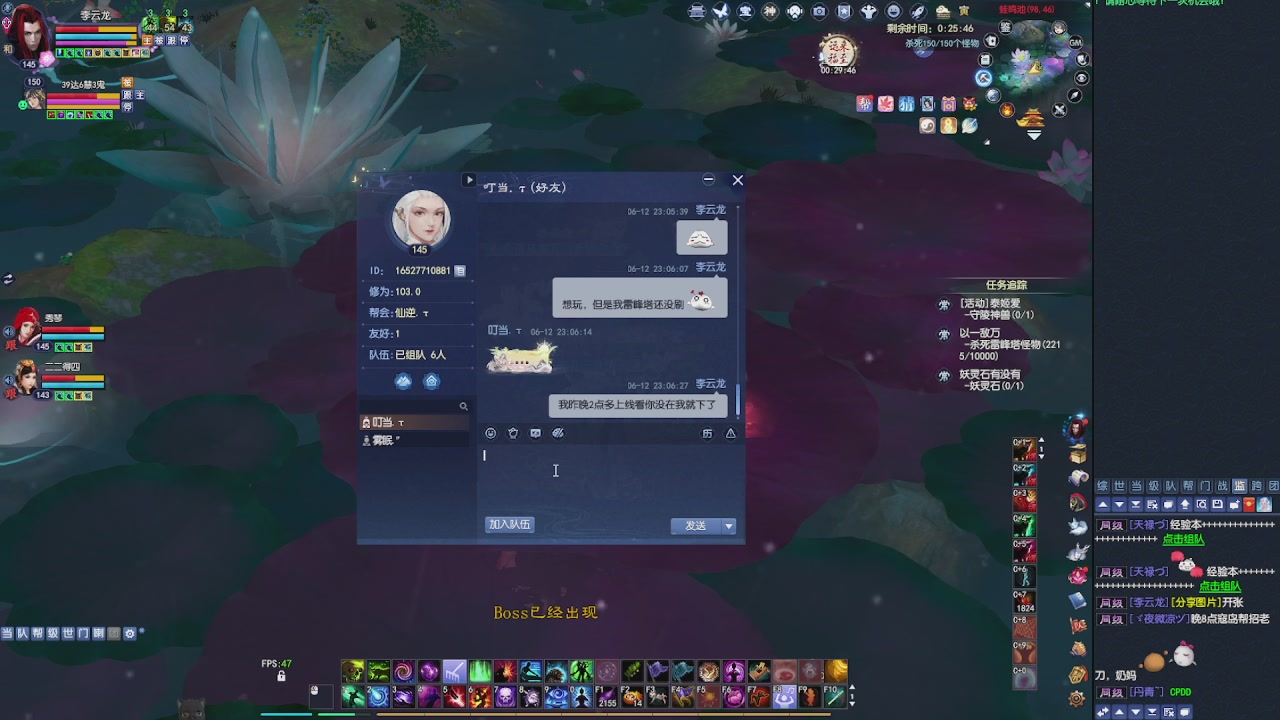The image size is (1280, 720).
Task: Toggle the lock icon under FPS counter
Action: 281,677
